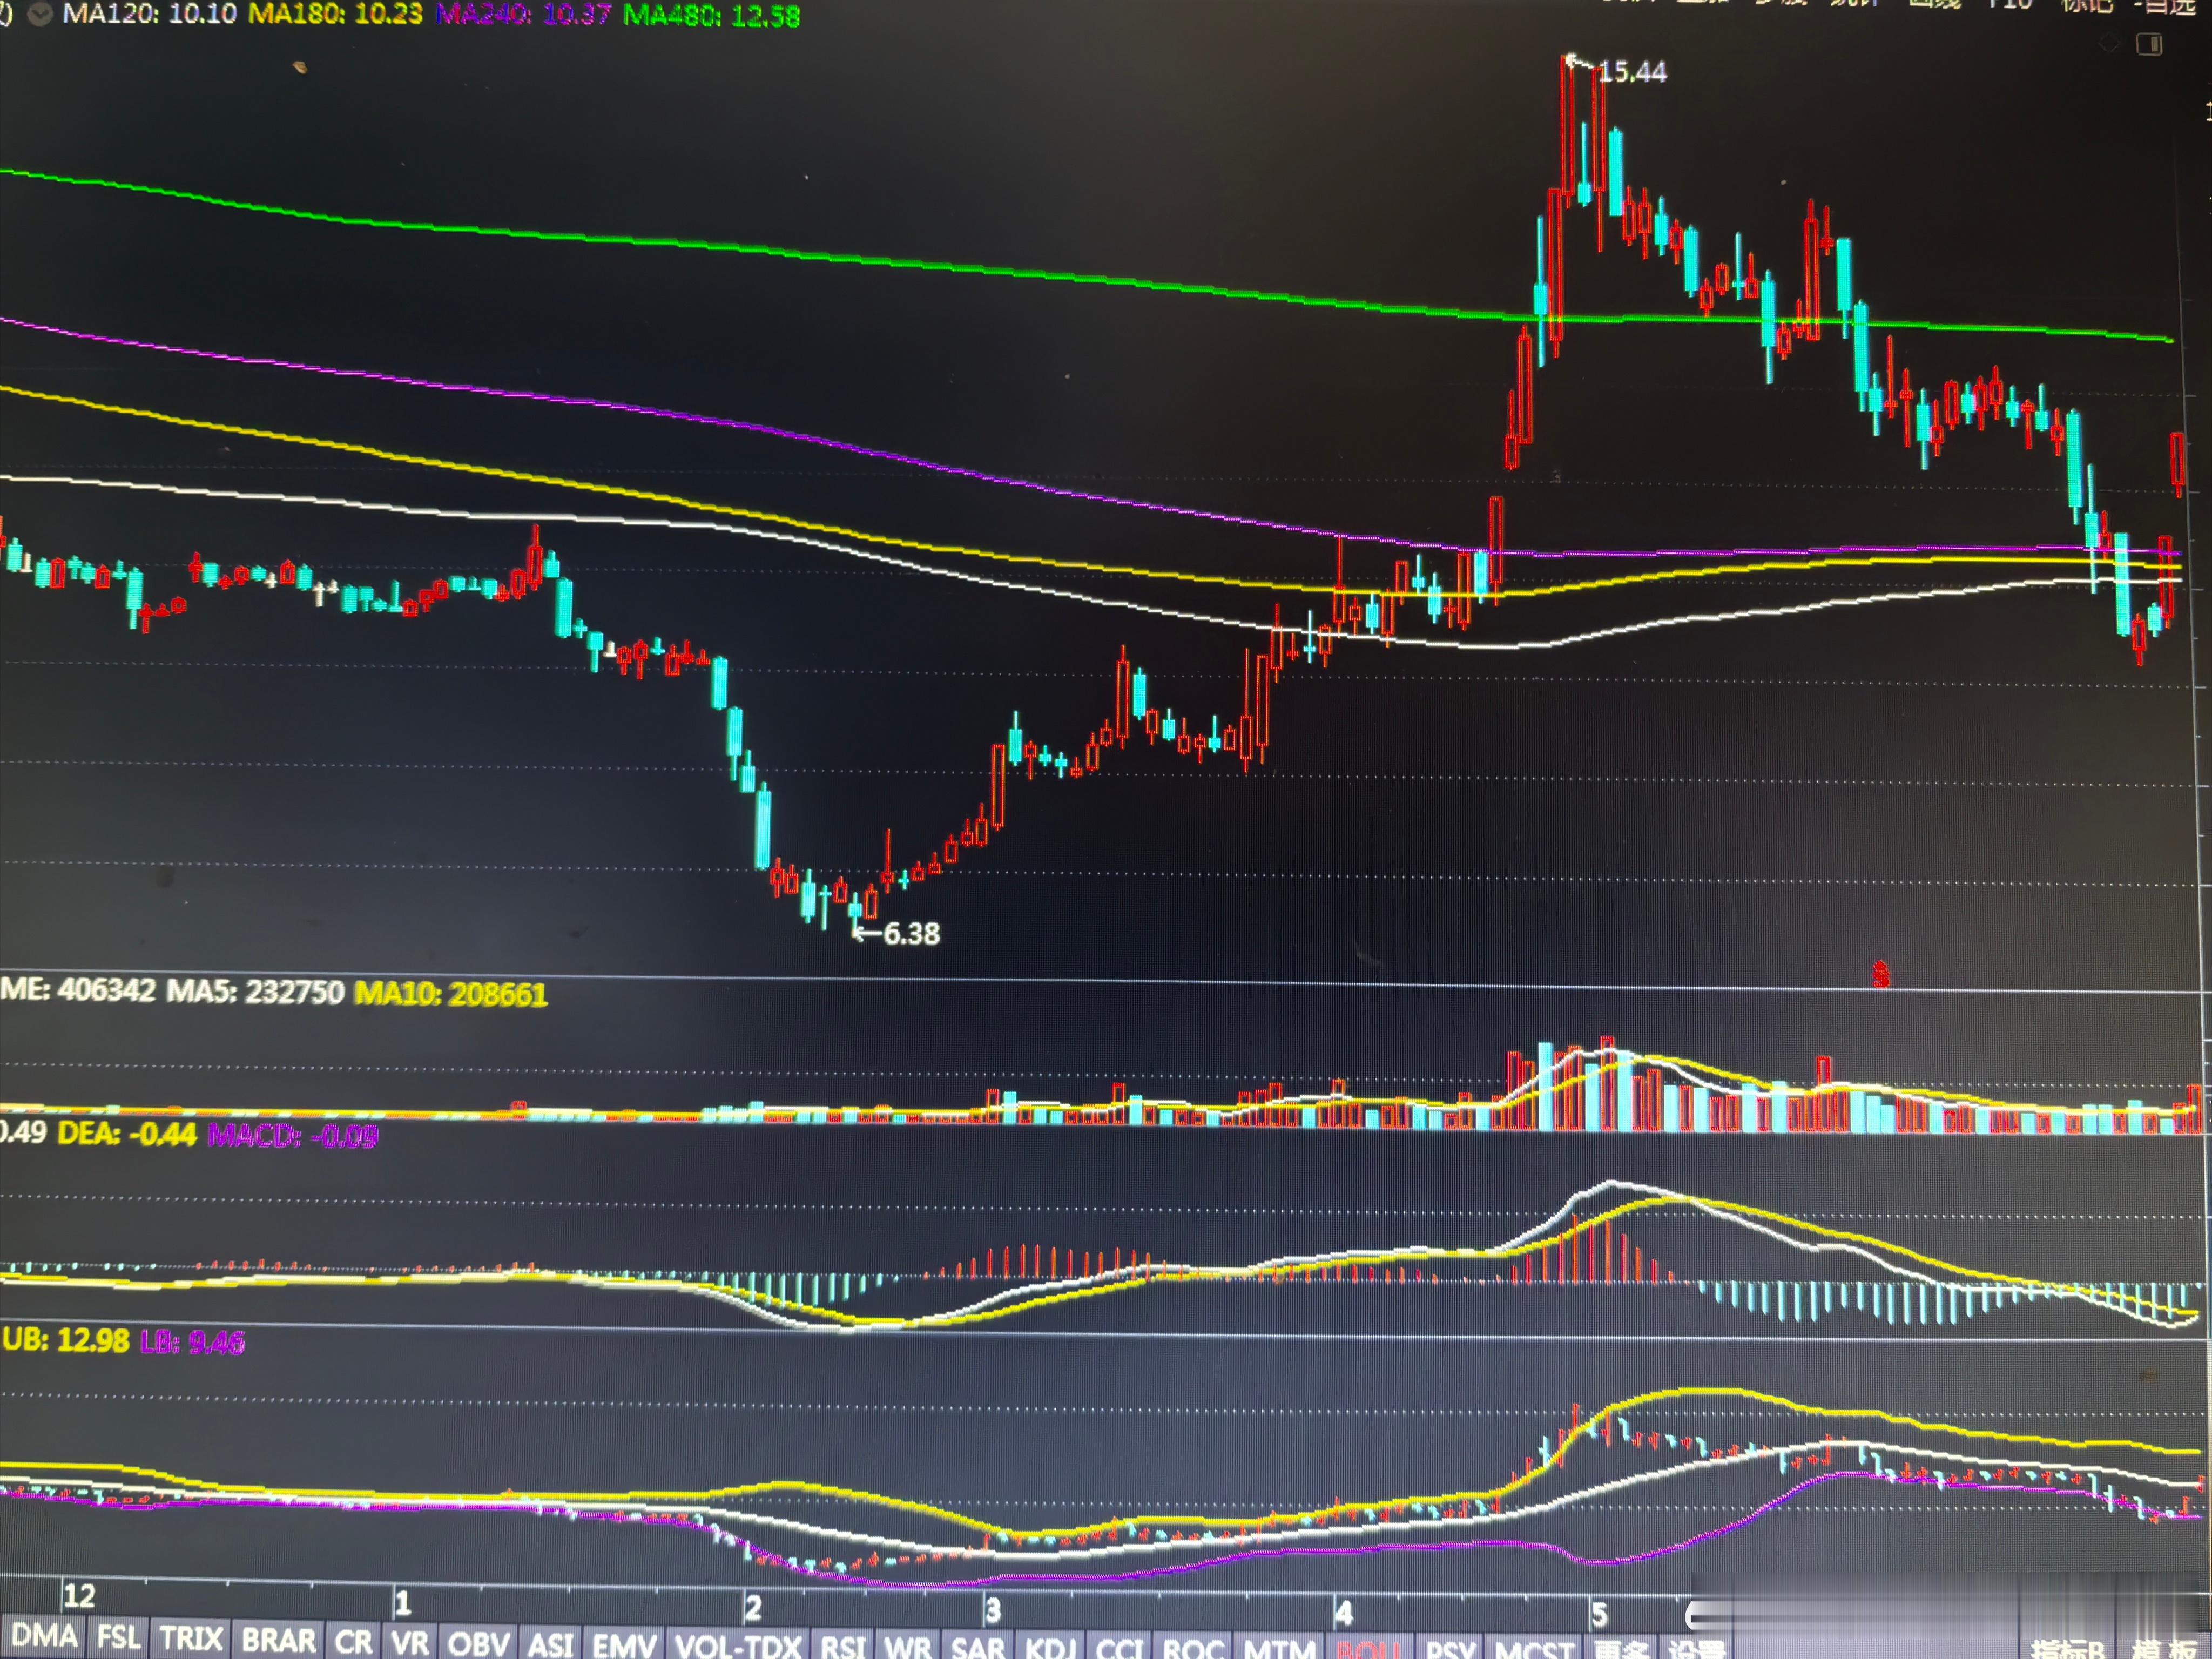Switch to the DMA indicator tab

[x=44, y=1636]
